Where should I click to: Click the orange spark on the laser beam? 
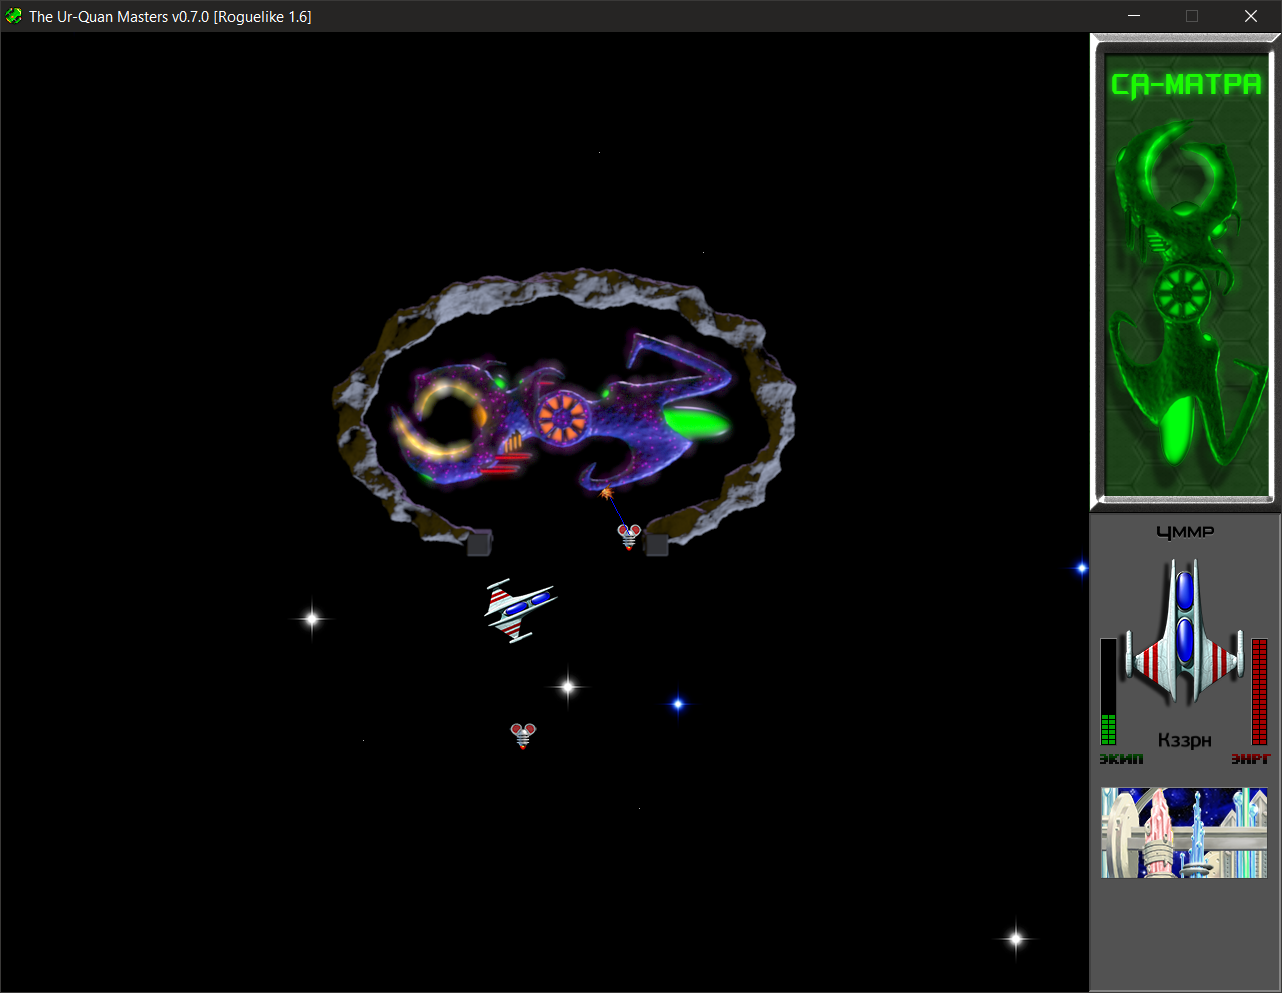tap(606, 493)
